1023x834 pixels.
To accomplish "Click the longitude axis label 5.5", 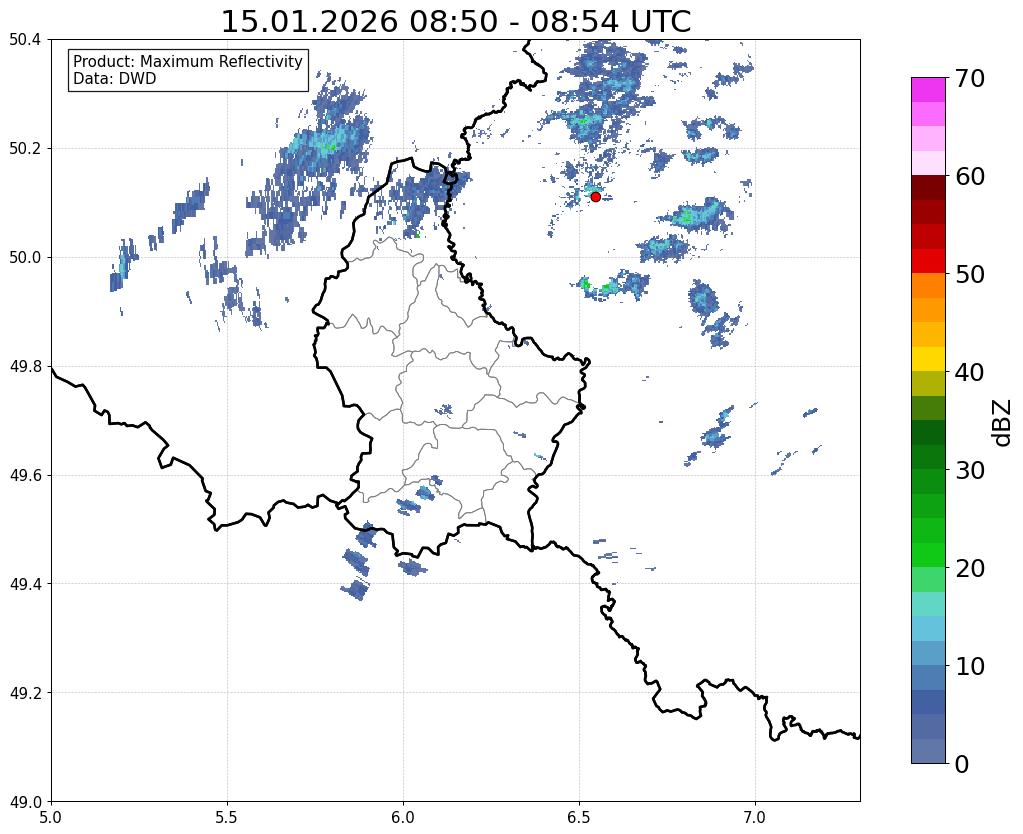I will pos(227,817).
